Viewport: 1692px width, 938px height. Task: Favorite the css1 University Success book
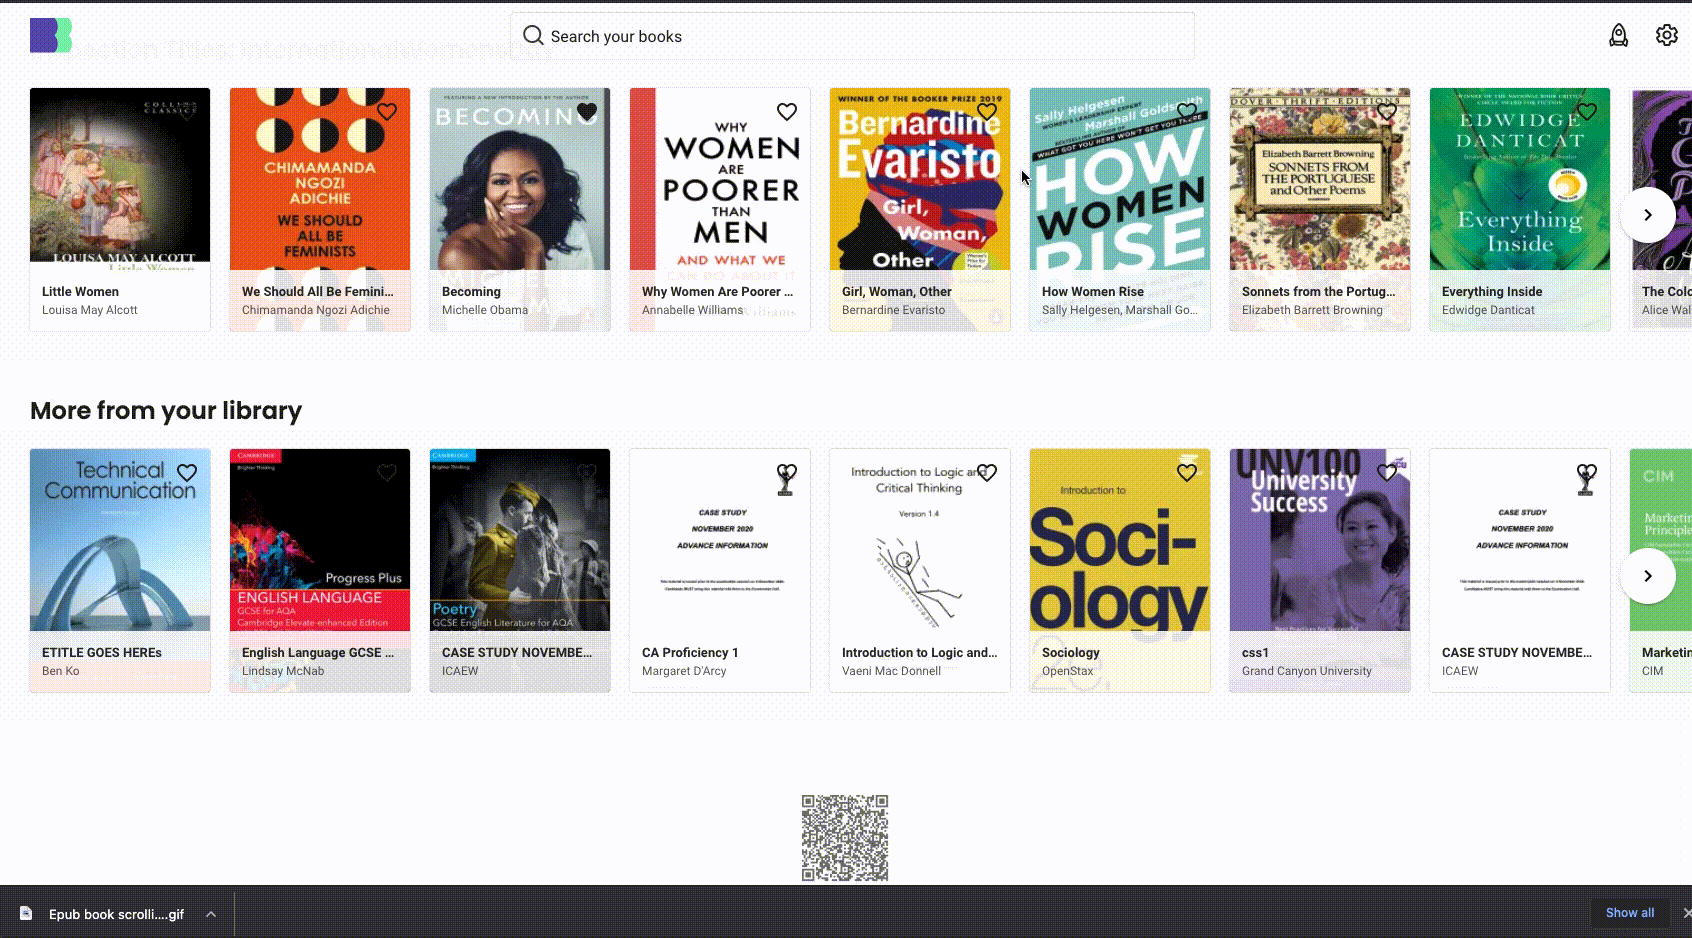pos(1387,473)
